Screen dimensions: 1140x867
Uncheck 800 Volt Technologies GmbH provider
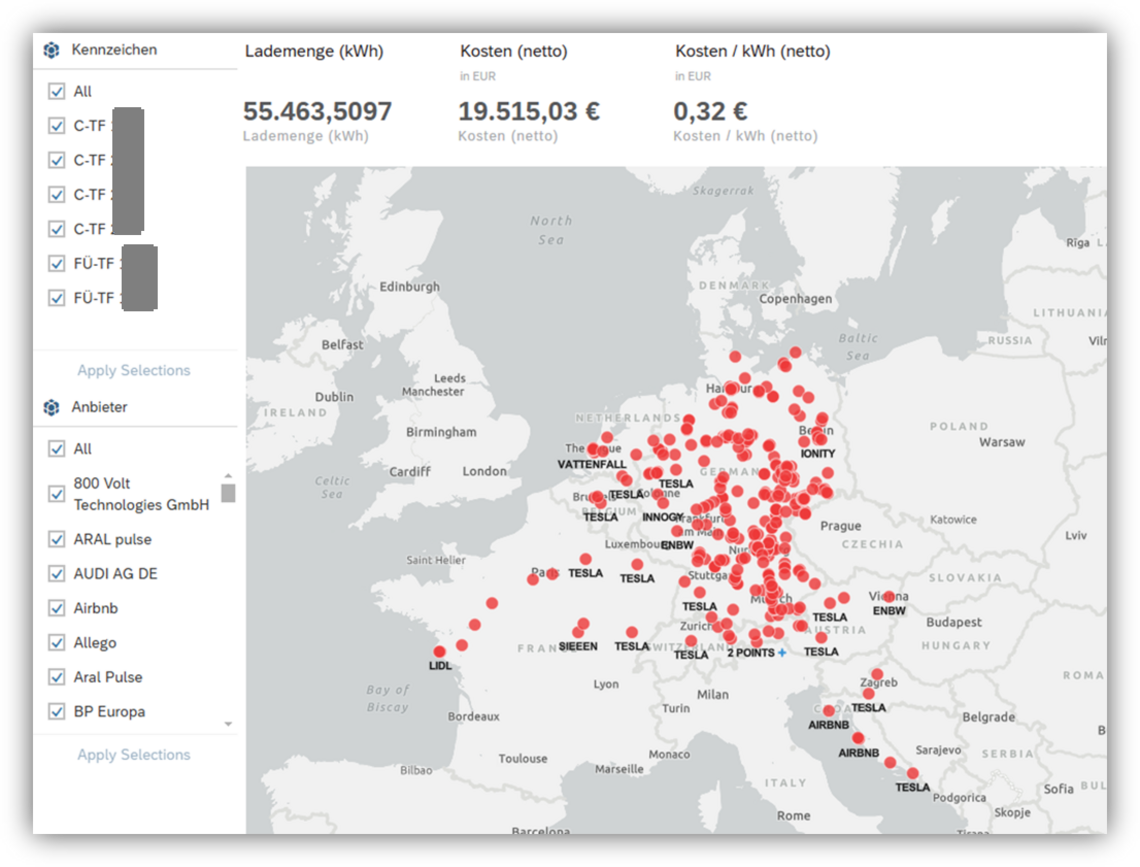pos(56,493)
